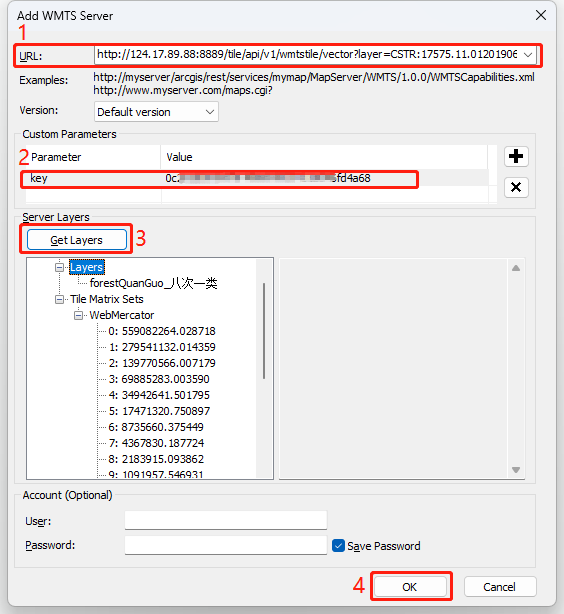Screen dimensions: 564x614
Task: Toggle the Save Password checkbox
Action: pyautogui.click(x=338, y=545)
